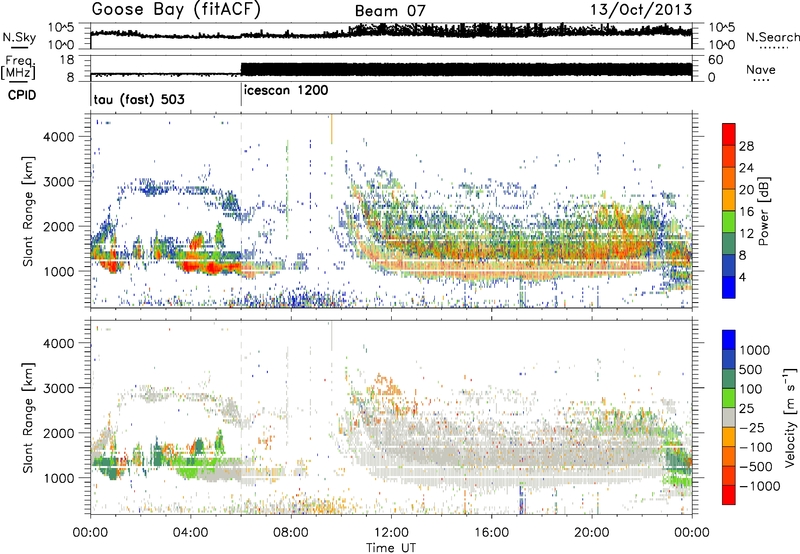This screenshot has width=800, height=554.
Task: Click the '4' power colorbar value
Action: [x=743, y=277]
